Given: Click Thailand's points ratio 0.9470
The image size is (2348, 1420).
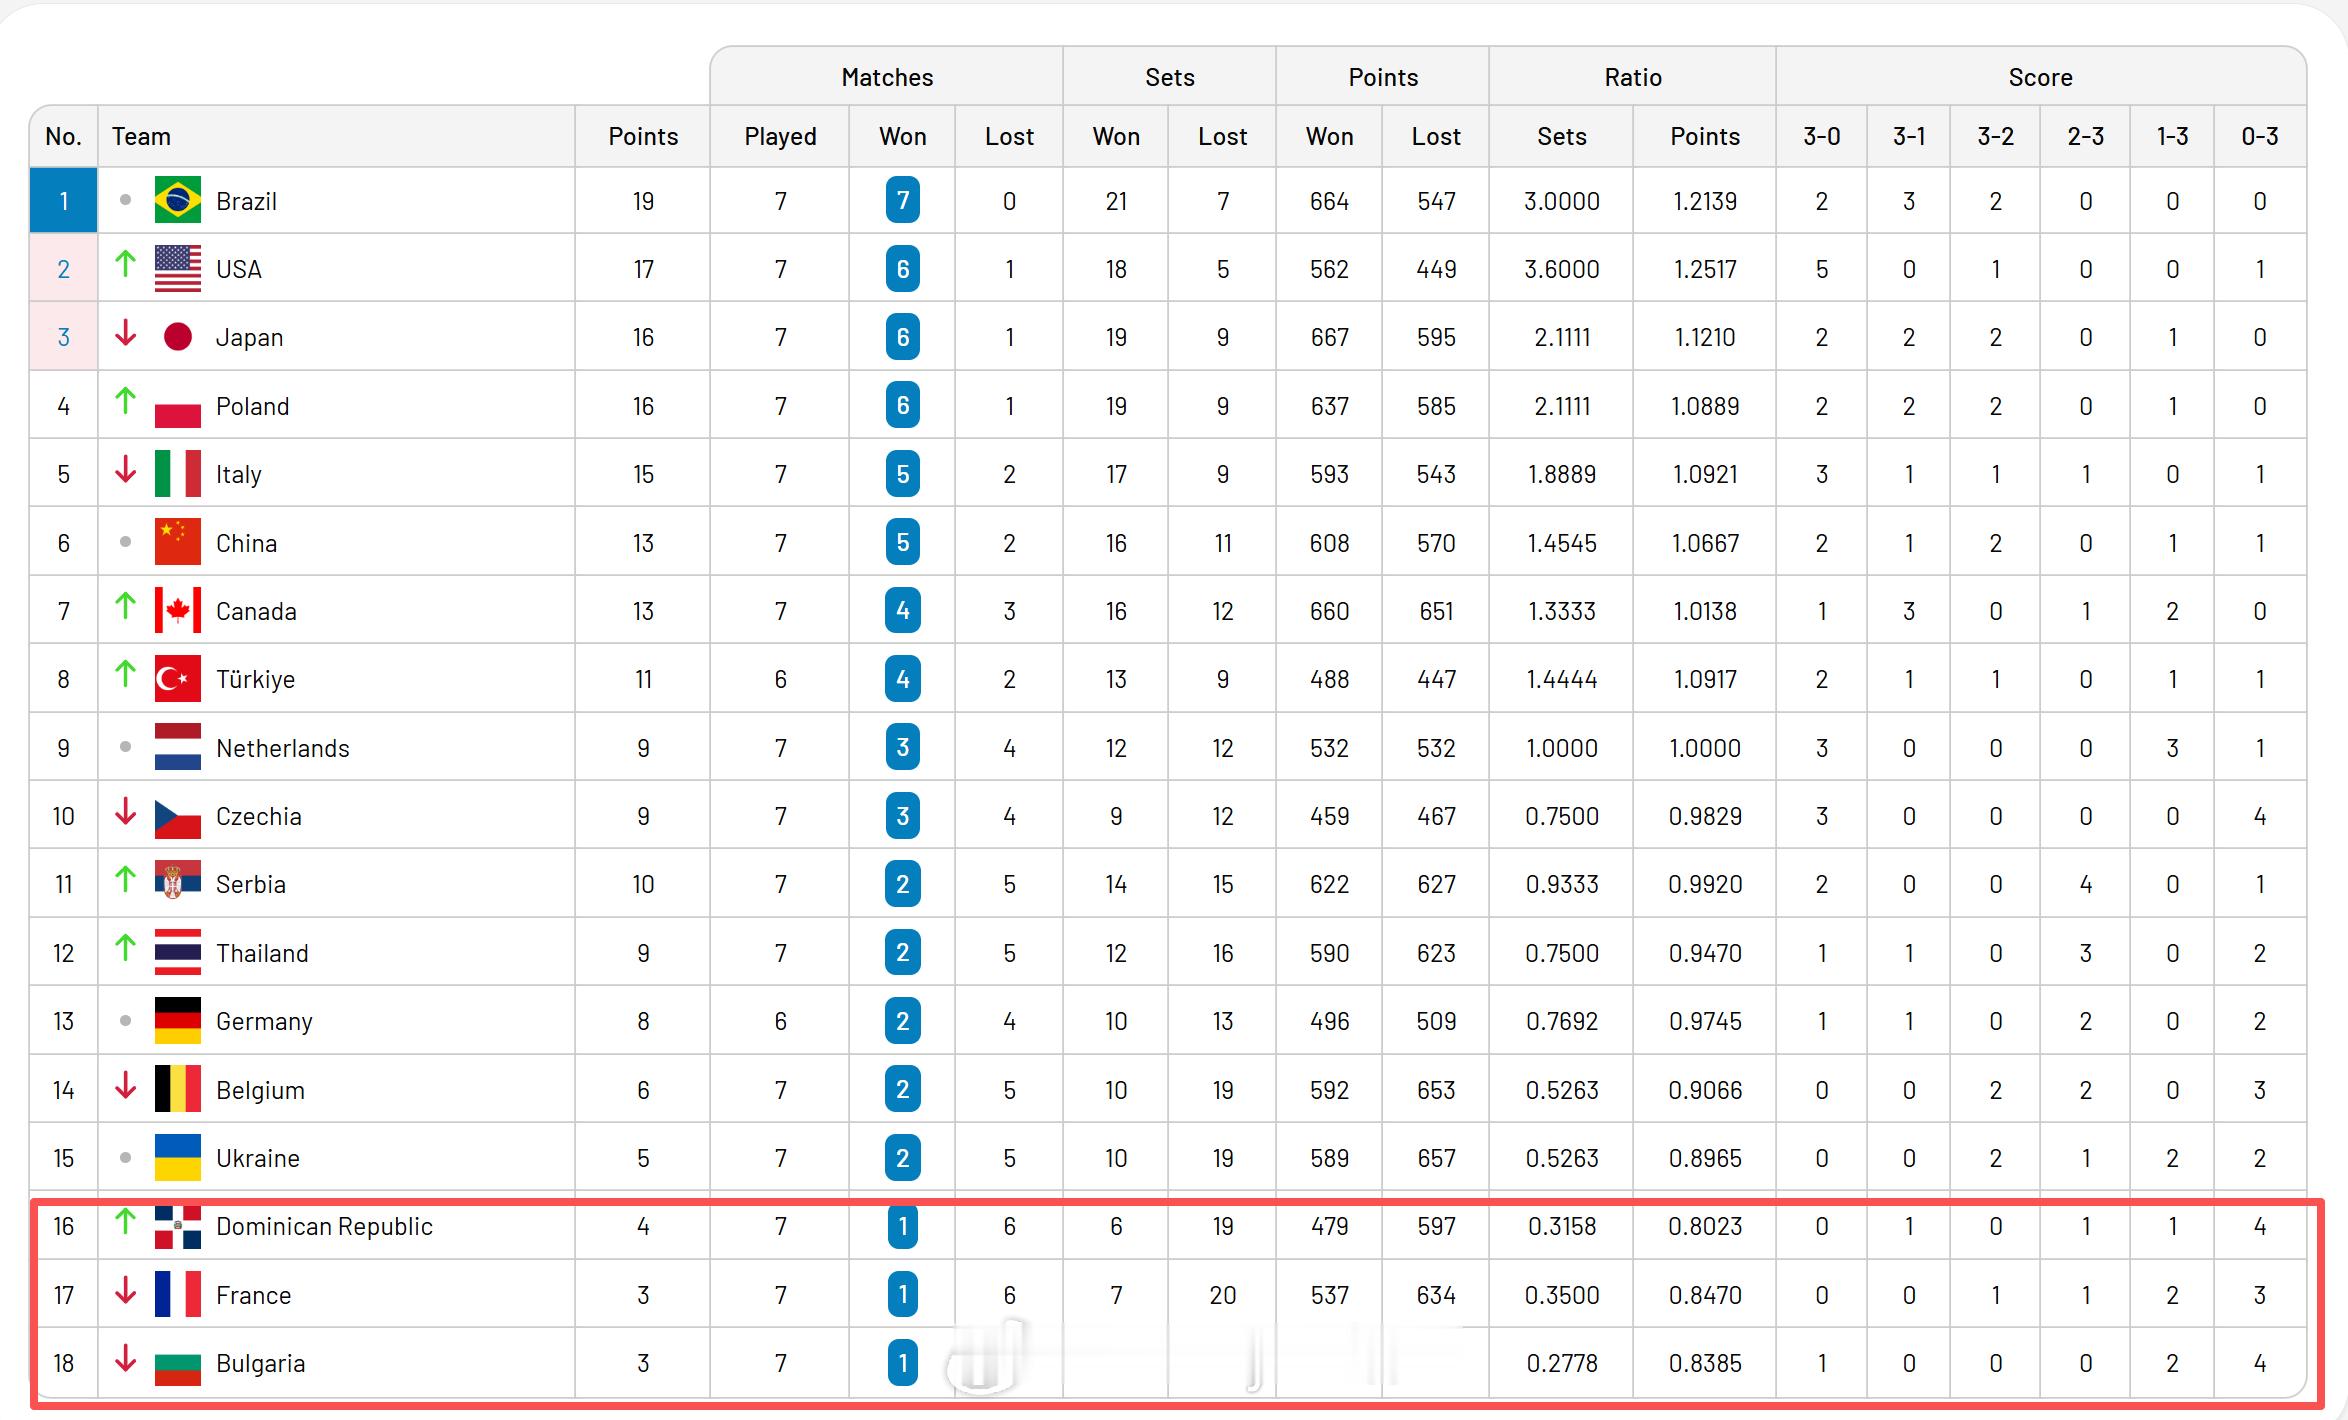Looking at the screenshot, I should click(1706, 953).
